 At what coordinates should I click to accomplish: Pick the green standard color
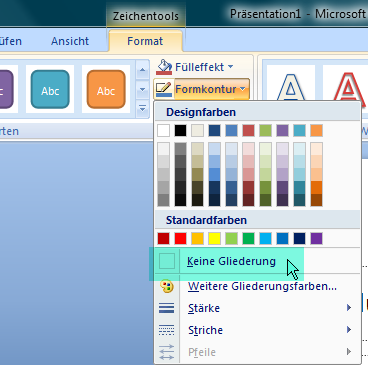click(x=248, y=238)
